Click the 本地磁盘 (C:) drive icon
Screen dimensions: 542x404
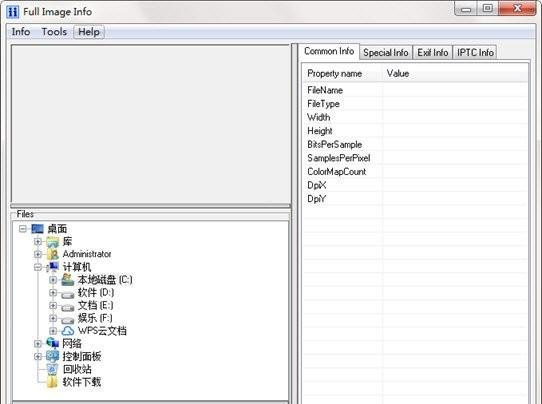tap(68, 280)
